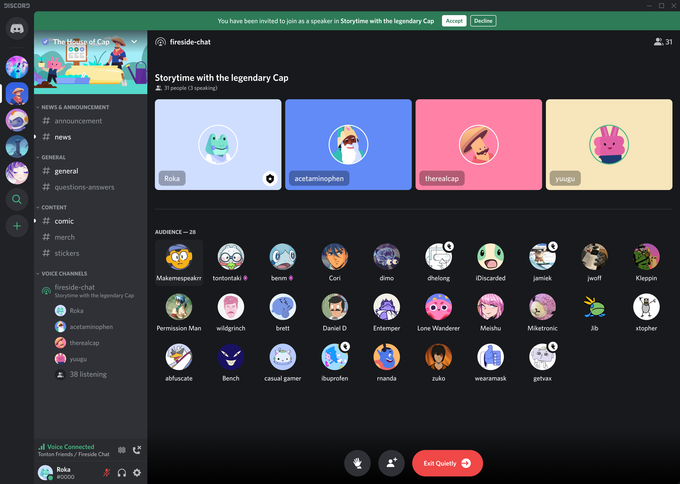
Task: Collapse the NEWS & ANNOUNCEMENT category
Action: [73, 107]
